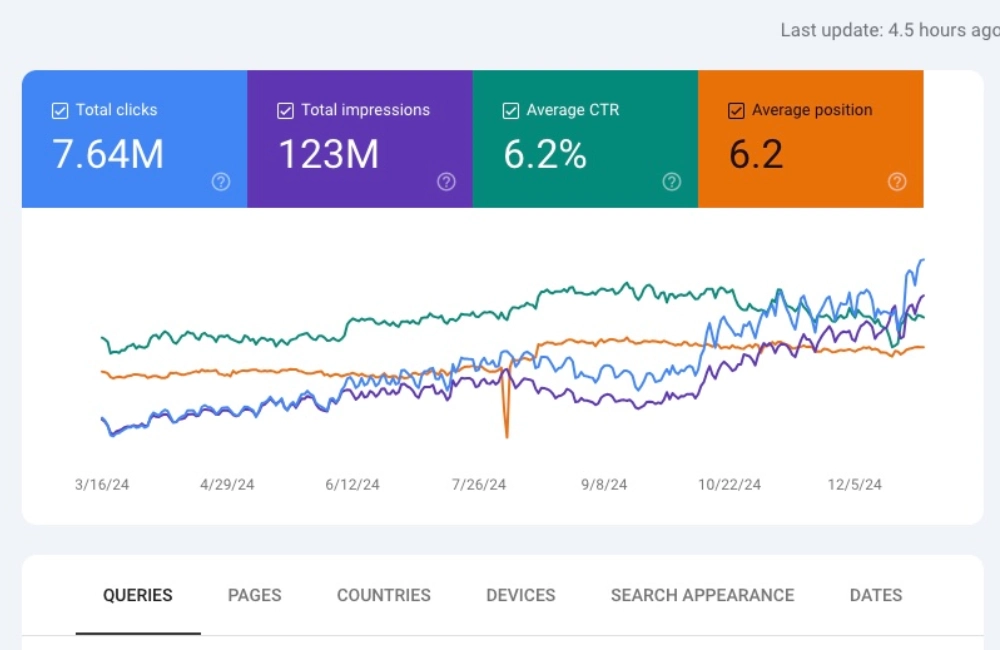Image resolution: width=1000 pixels, height=650 pixels.
Task: Switch to the DEVICES tab
Action: coord(520,595)
